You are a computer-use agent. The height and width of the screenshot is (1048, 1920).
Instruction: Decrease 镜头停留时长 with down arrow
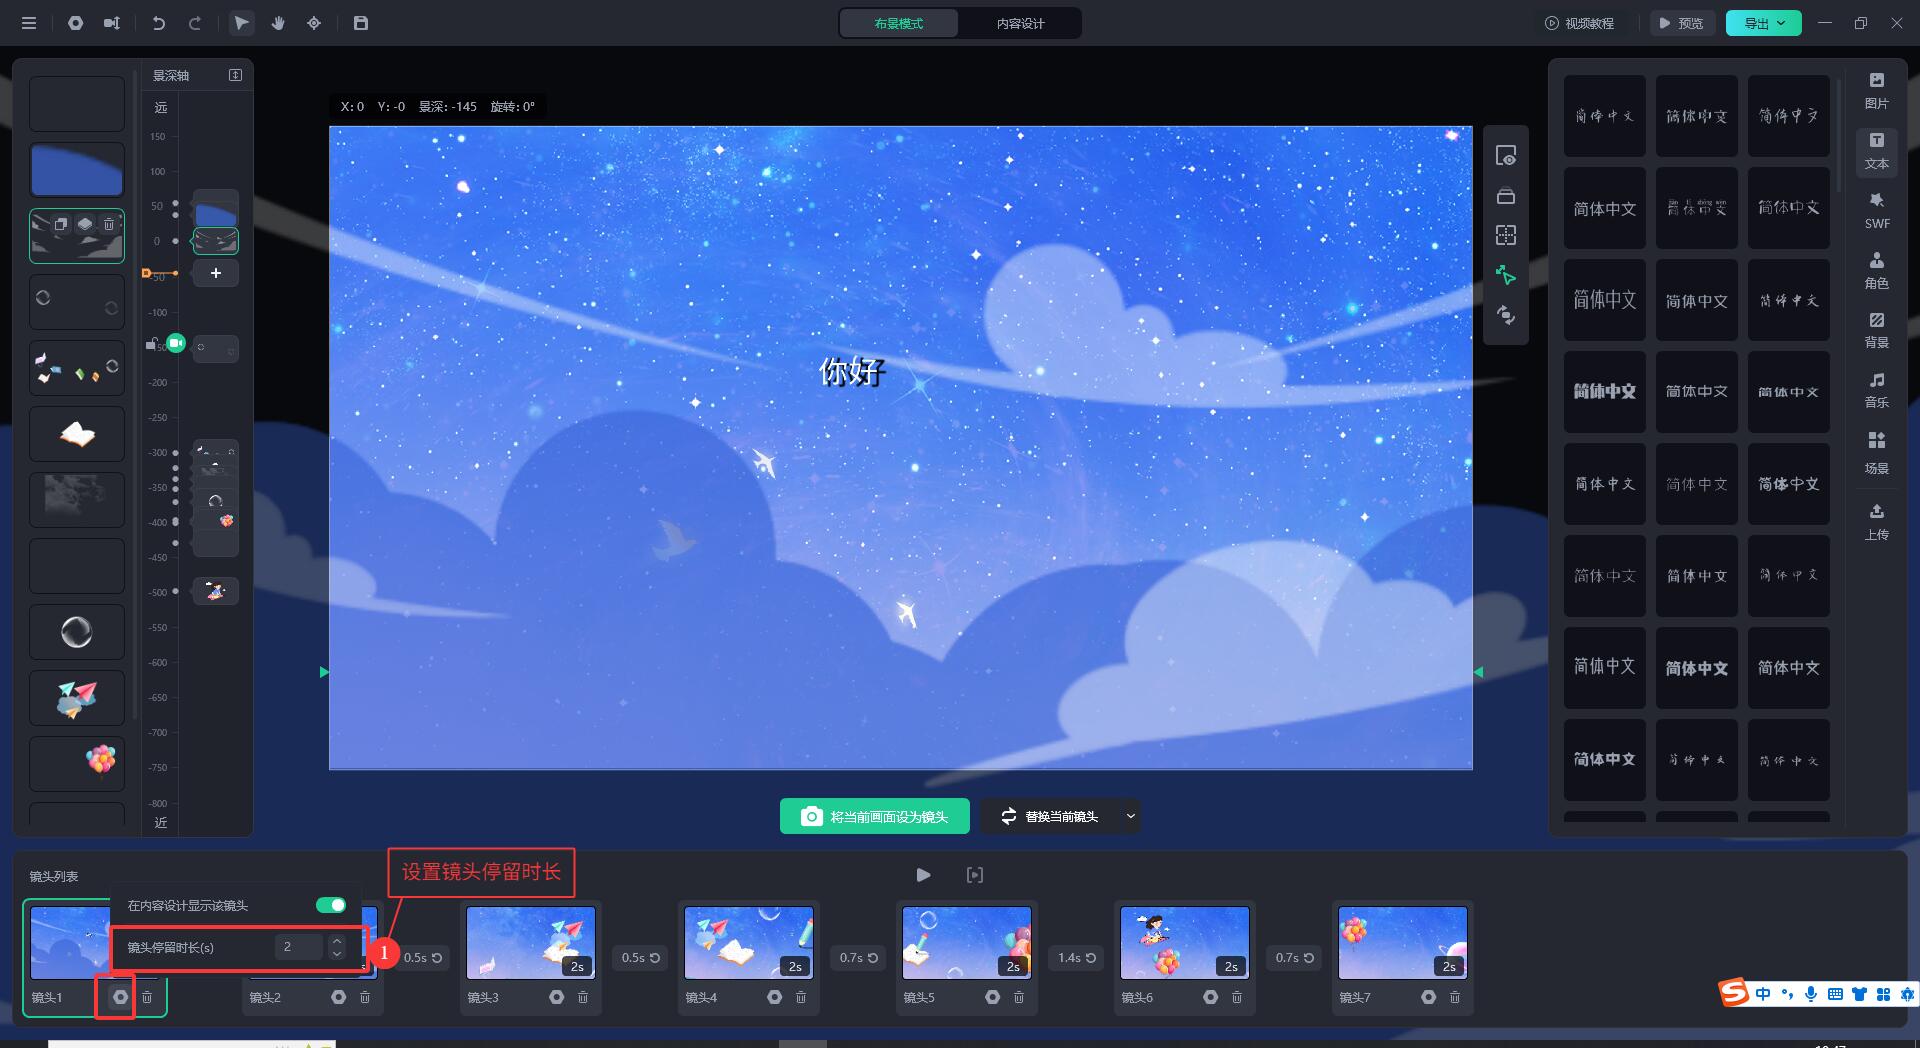click(x=337, y=954)
